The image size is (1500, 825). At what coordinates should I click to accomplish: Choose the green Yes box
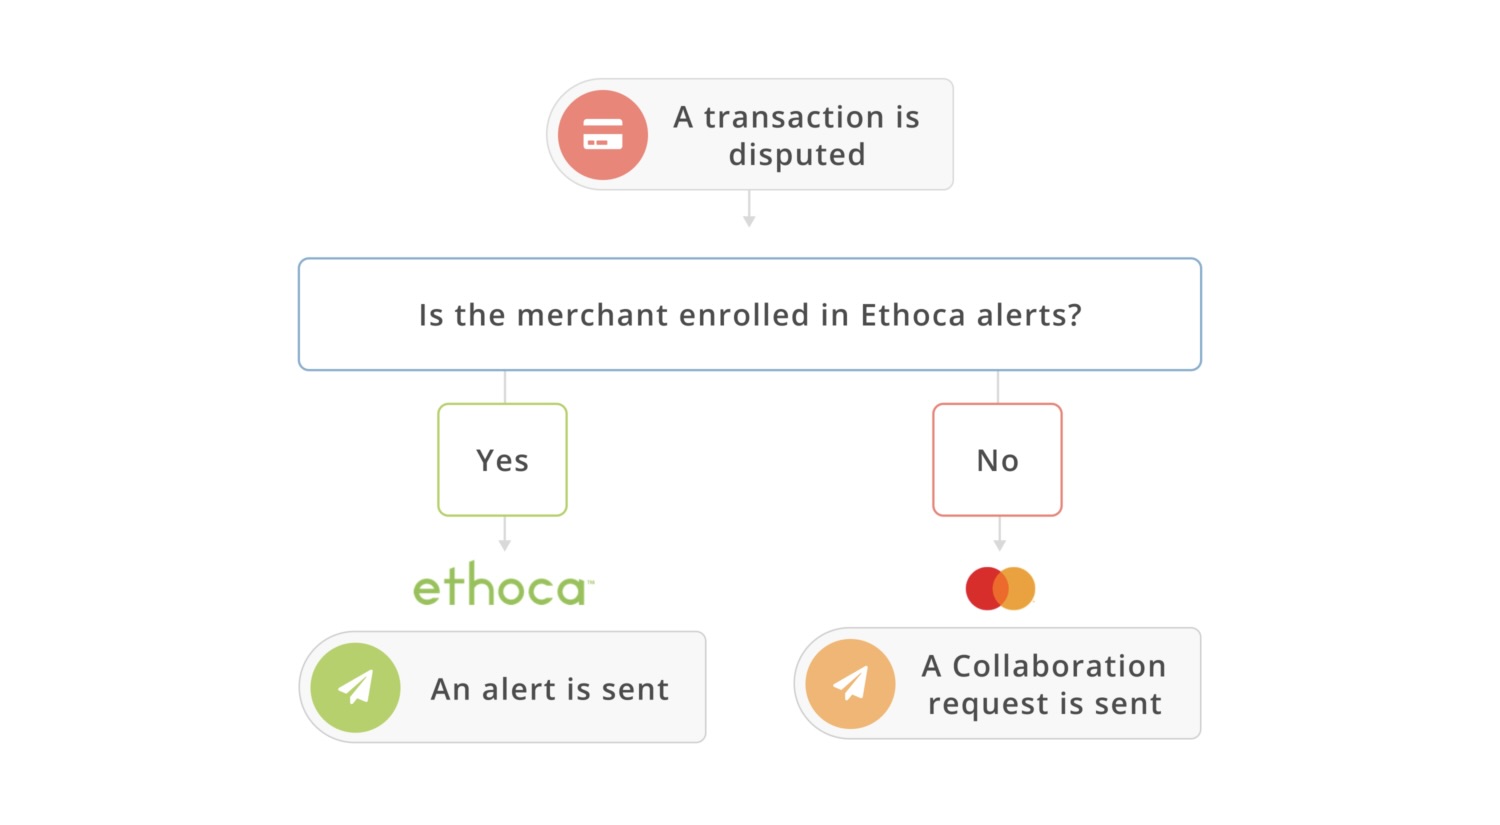coord(502,460)
